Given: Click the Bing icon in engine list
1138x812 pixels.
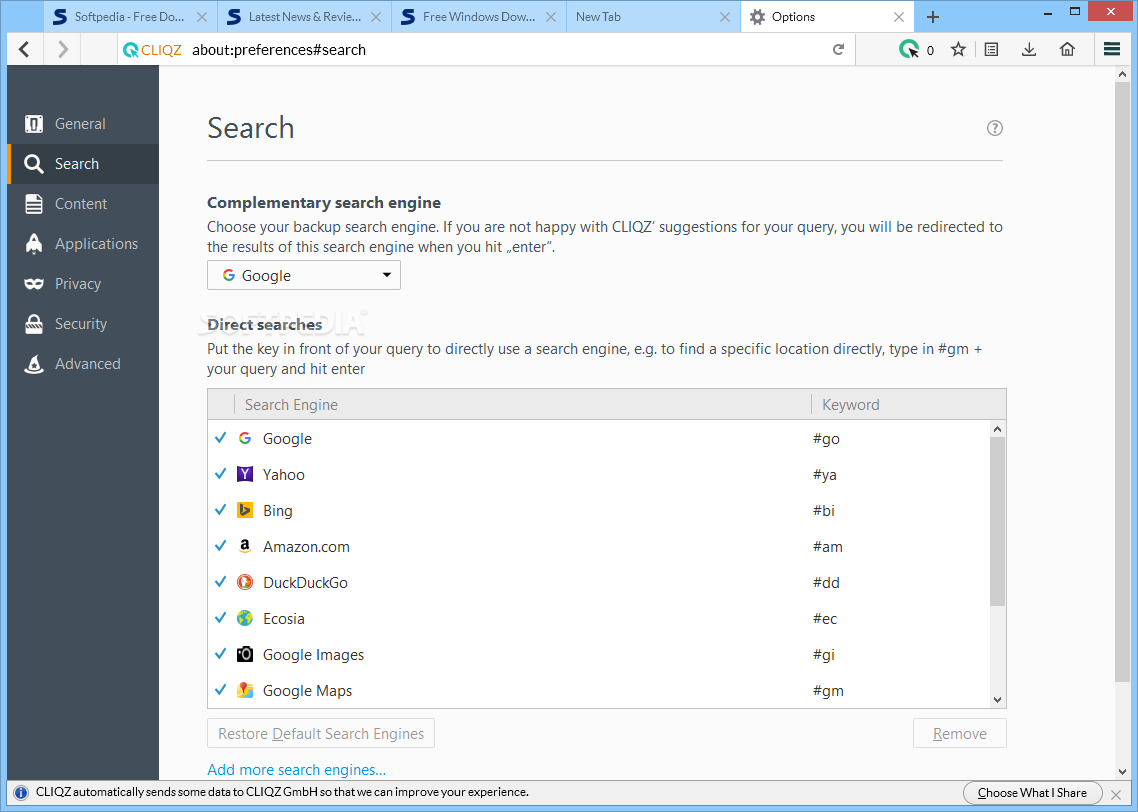Looking at the screenshot, I should click(245, 510).
